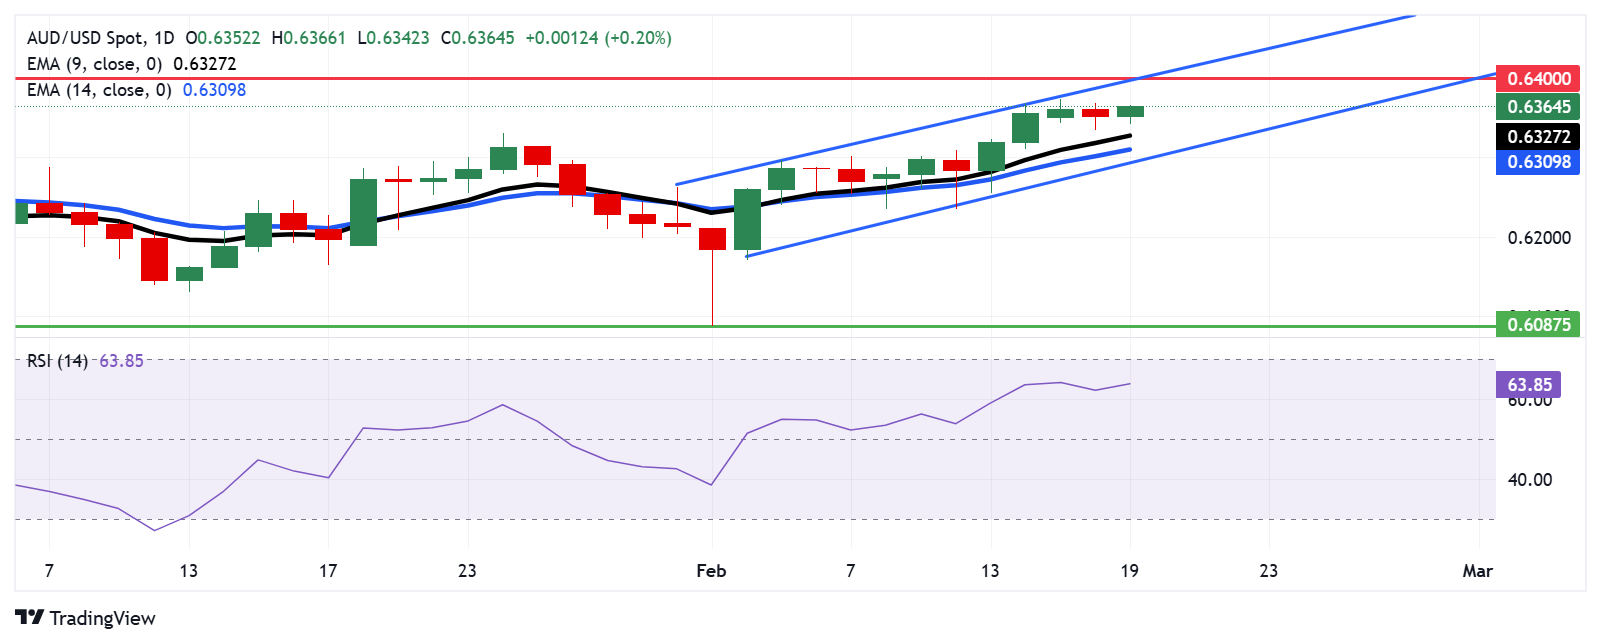Click the black 0.63272 EMA price label

point(1538,136)
